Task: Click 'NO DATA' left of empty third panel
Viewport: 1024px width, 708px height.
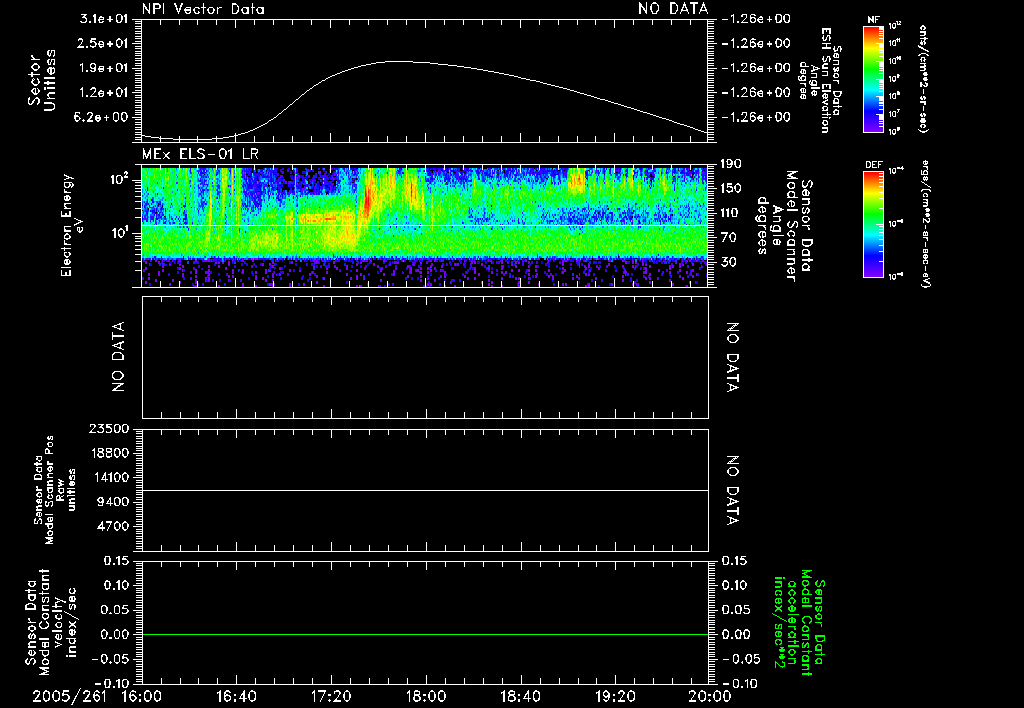Action: [x=118, y=357]
